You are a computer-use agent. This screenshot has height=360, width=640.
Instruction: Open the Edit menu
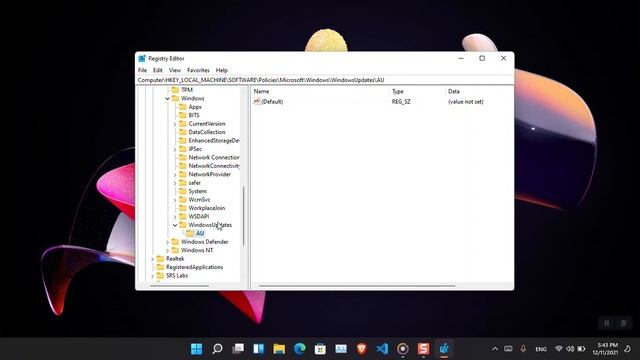[158, 70]
